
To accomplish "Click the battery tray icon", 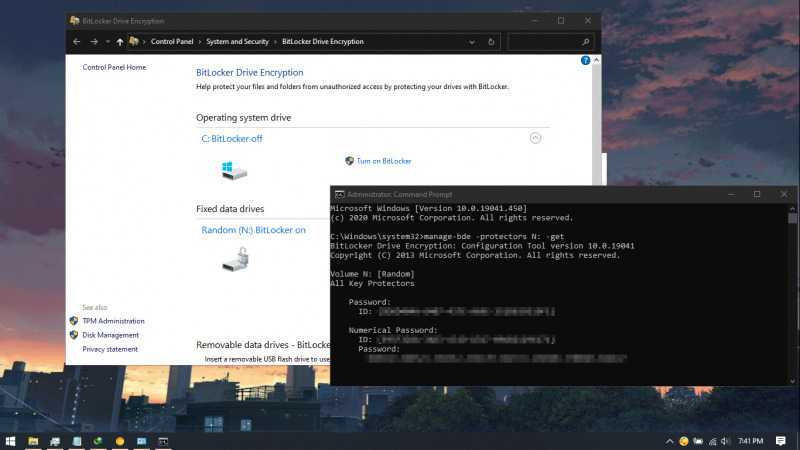I will pos(698,441).
